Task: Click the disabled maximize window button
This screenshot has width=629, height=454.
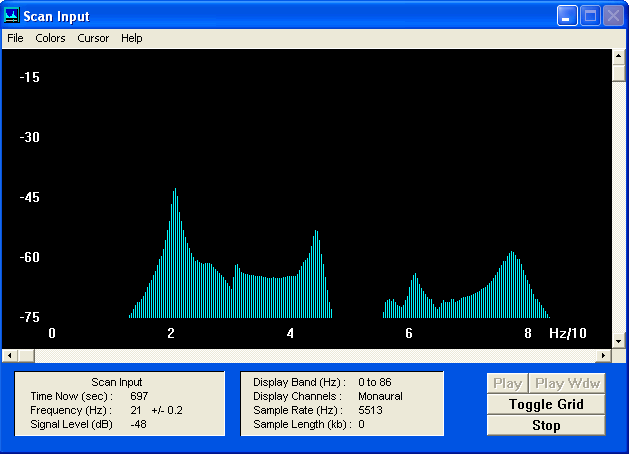Action: point(590,16)
